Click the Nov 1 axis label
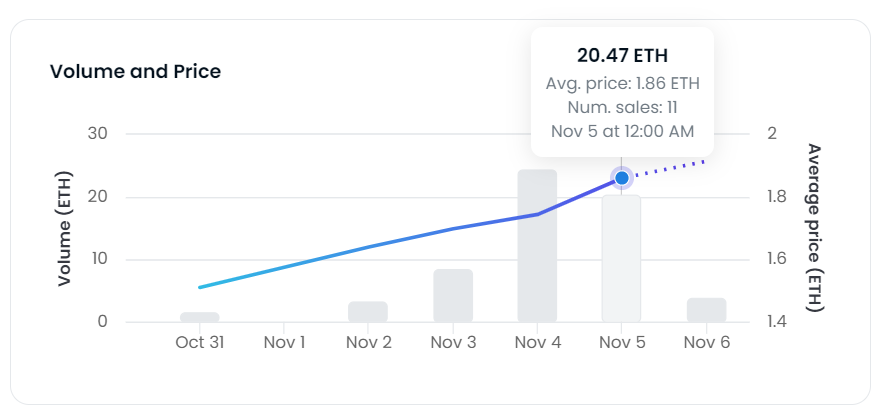Image resolution: width=880 pixels, height=420 pixels. point(284,343)
